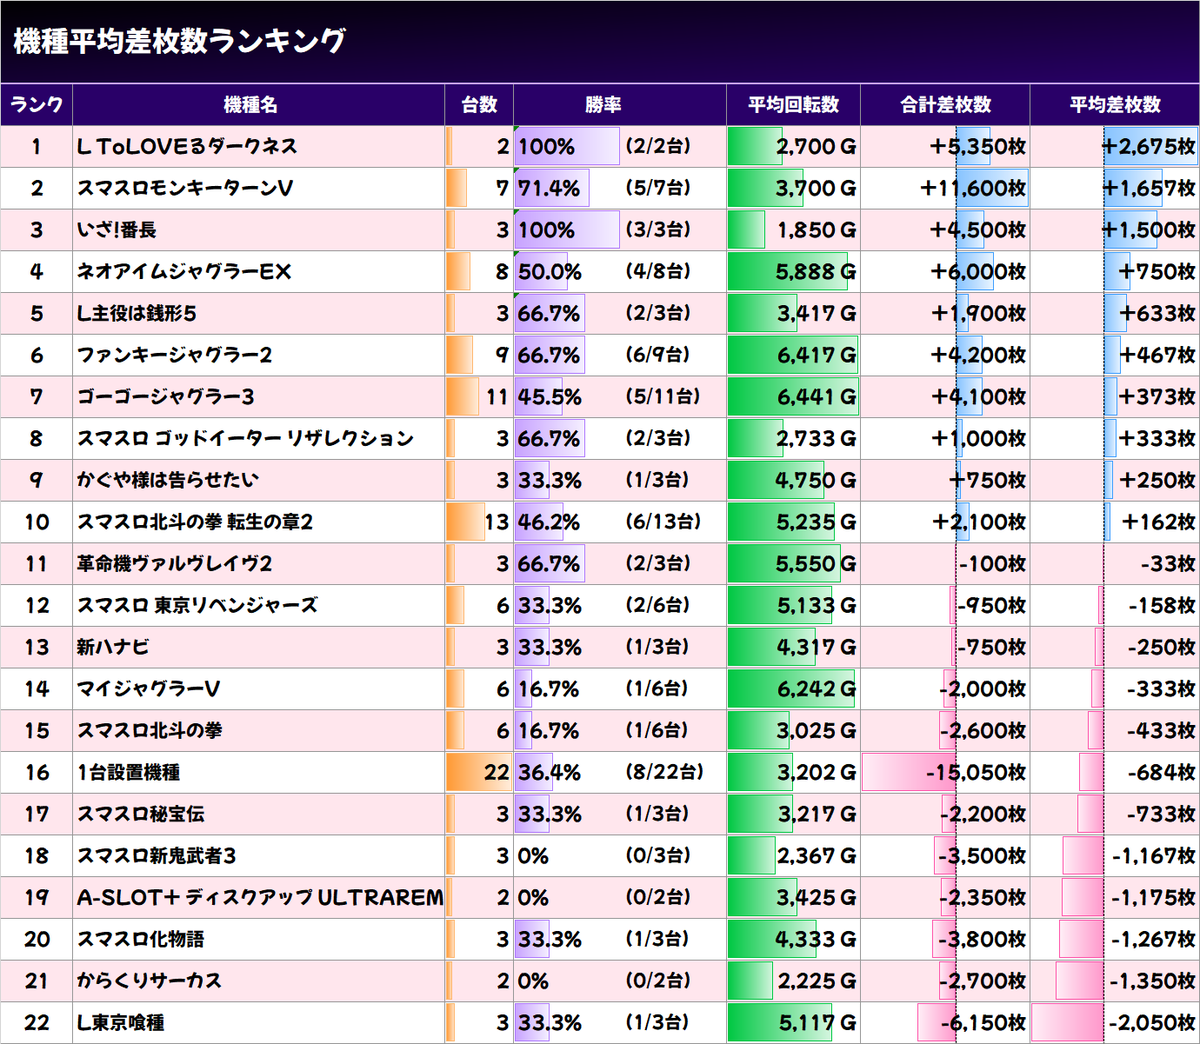Click the 平均回転数 column header
The width and height of the screenshot is (1200, 1044).
[794, 105]
